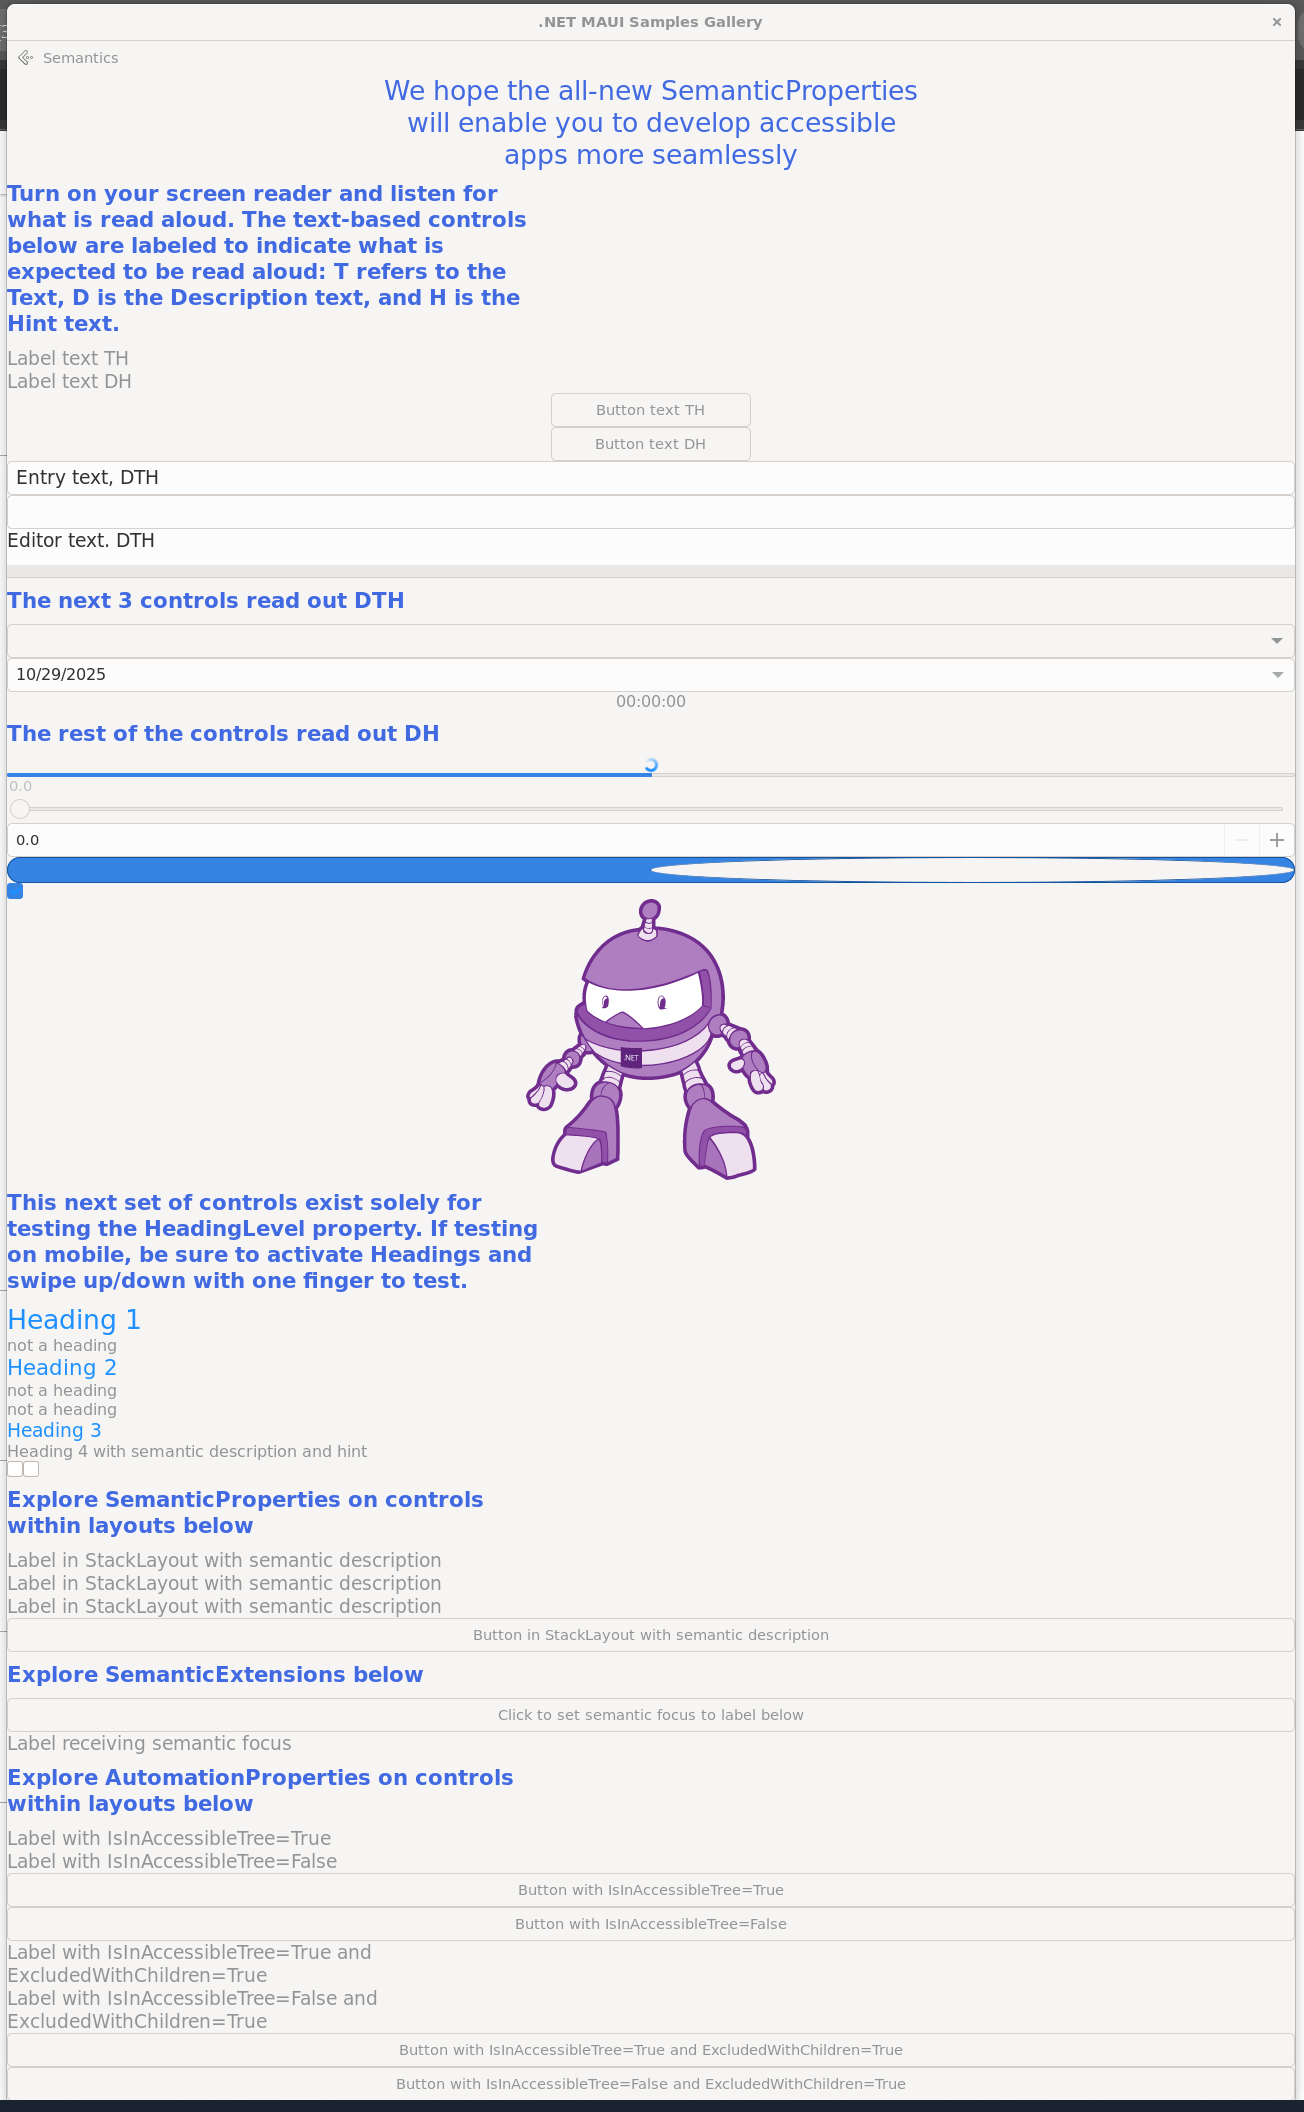The height and width of the screenshot is (2112, 1304).
Task: Click 'Click to set semantic focus to label below'
Action: click(x=650, y=1715)
